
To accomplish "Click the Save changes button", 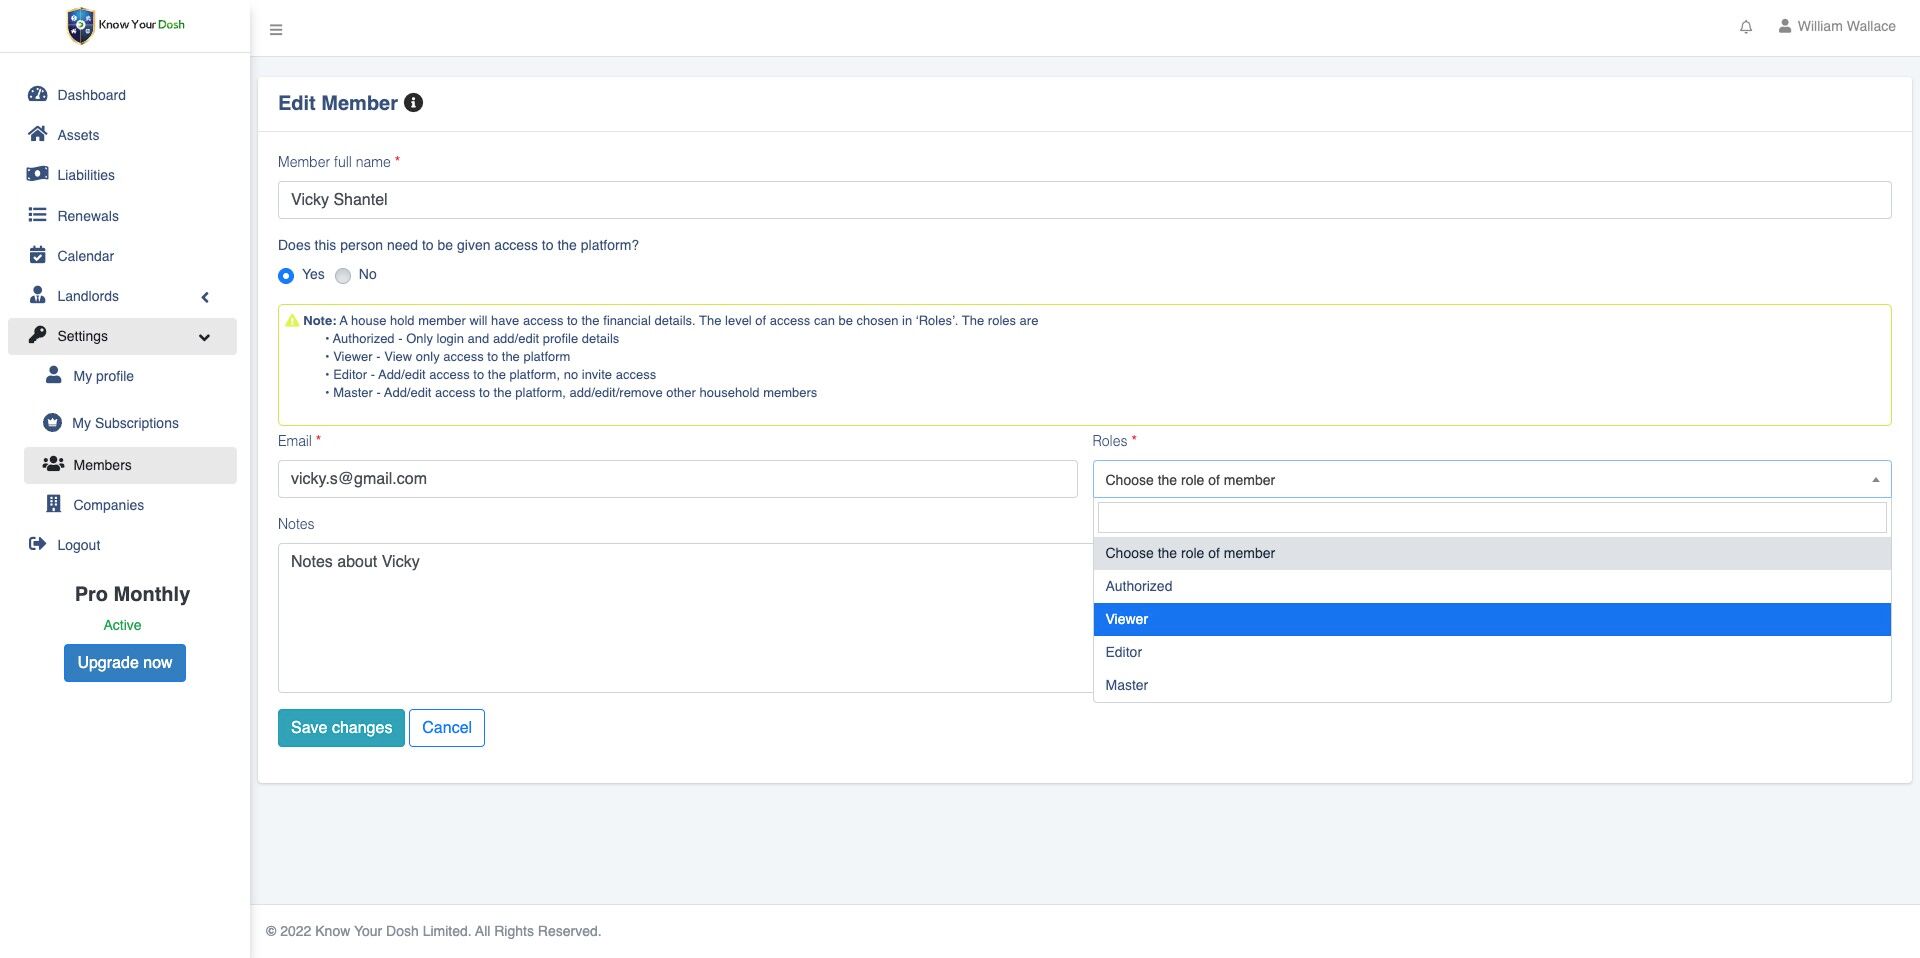I will point(341,728).
